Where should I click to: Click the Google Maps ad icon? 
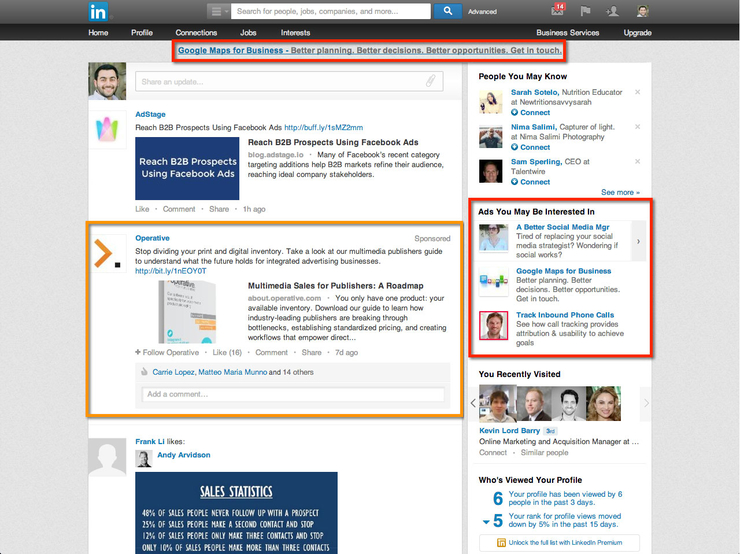[x=494, y=282]
